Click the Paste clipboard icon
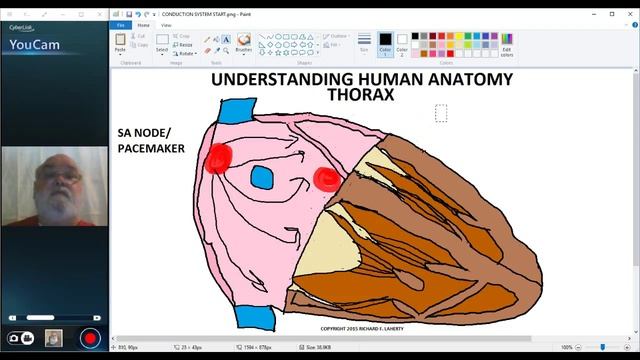The image size is (640, 360). pyautogui.click(x=120, y=39)
